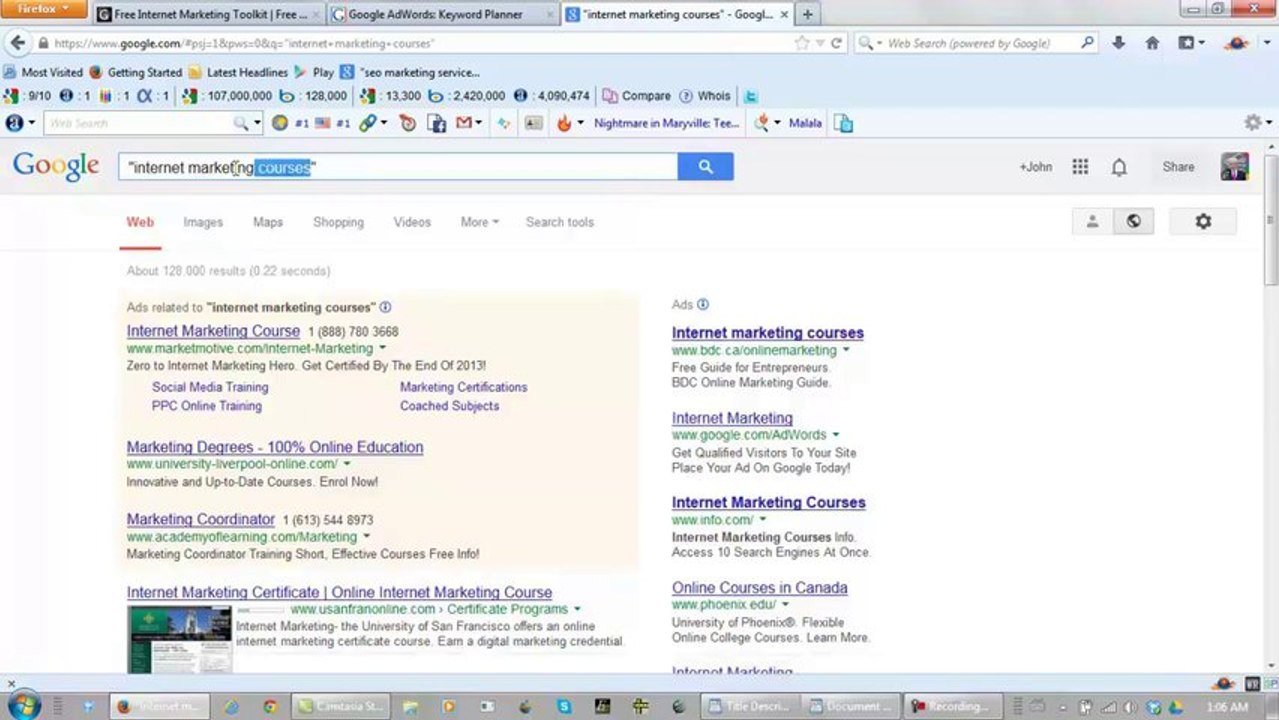This screenshot has height=720, width=1279.
Task: Open Chrome from the taskbar
Action: tap(269, 706)
